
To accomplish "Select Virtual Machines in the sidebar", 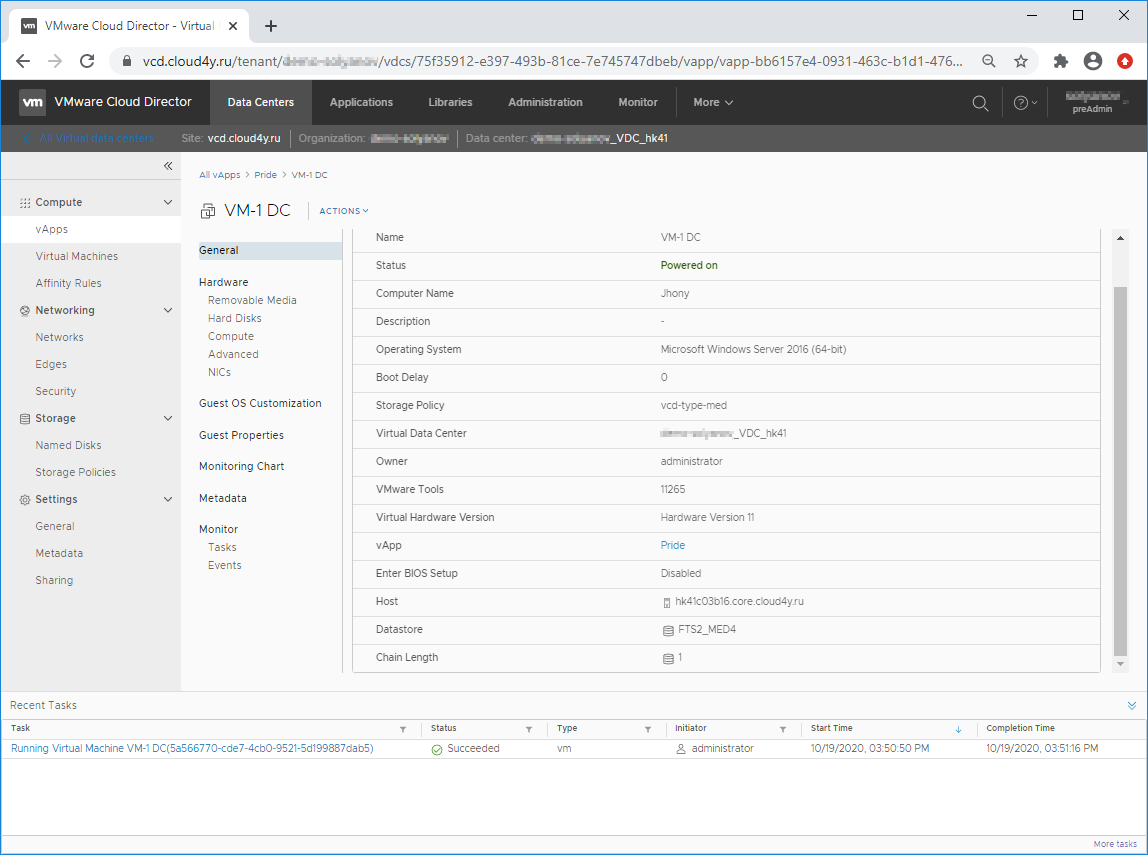I will click(x=76, y=256).
